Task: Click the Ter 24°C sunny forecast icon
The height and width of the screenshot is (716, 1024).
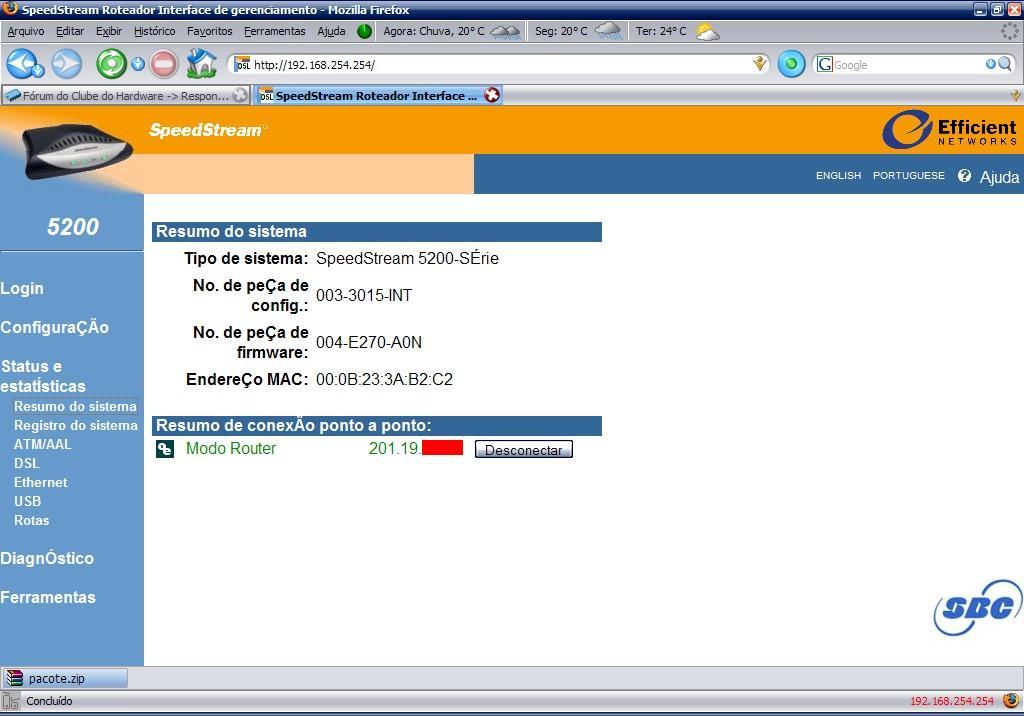Action: 707,31
